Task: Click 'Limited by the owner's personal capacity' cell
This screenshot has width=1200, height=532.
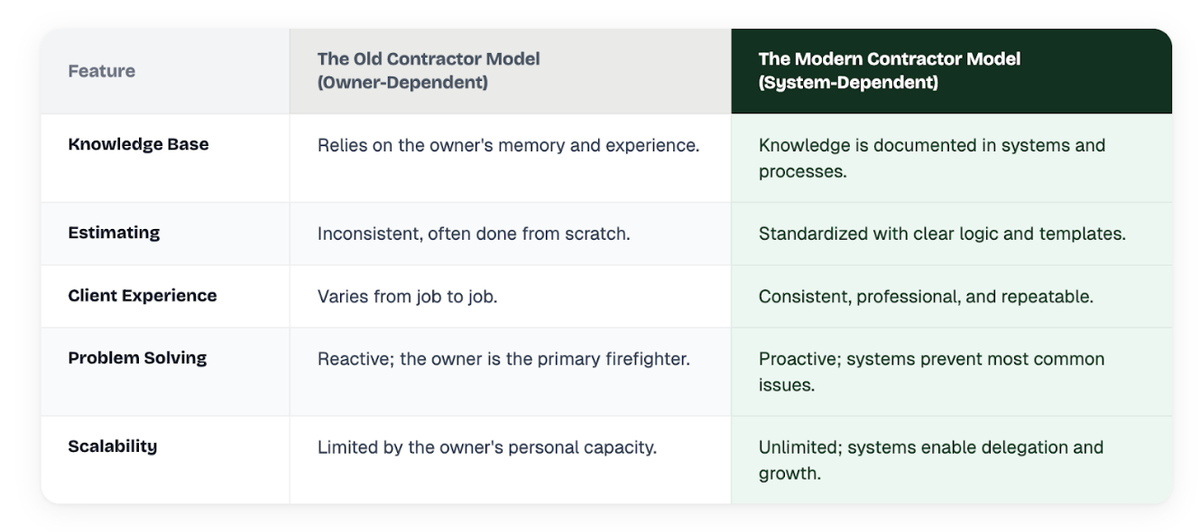Action: coord(487,447)
